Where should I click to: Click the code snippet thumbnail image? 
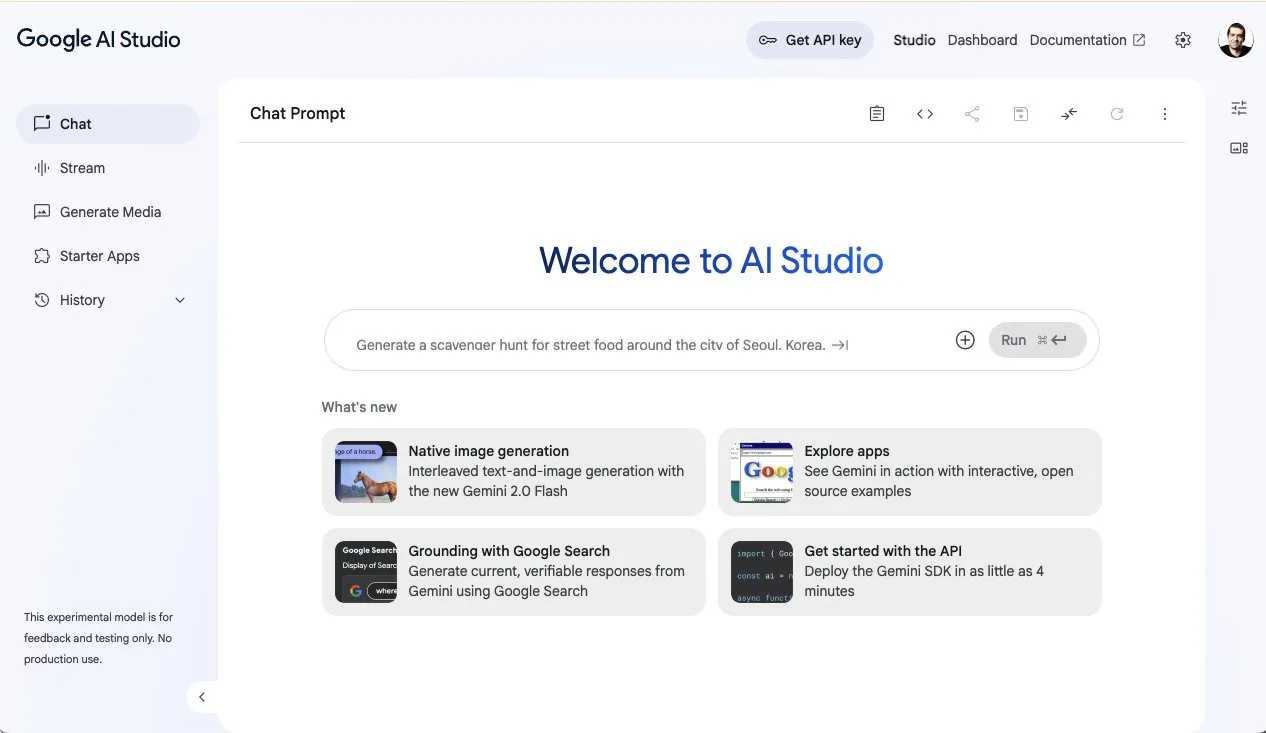pyautogui.click(x=762, y=572)
